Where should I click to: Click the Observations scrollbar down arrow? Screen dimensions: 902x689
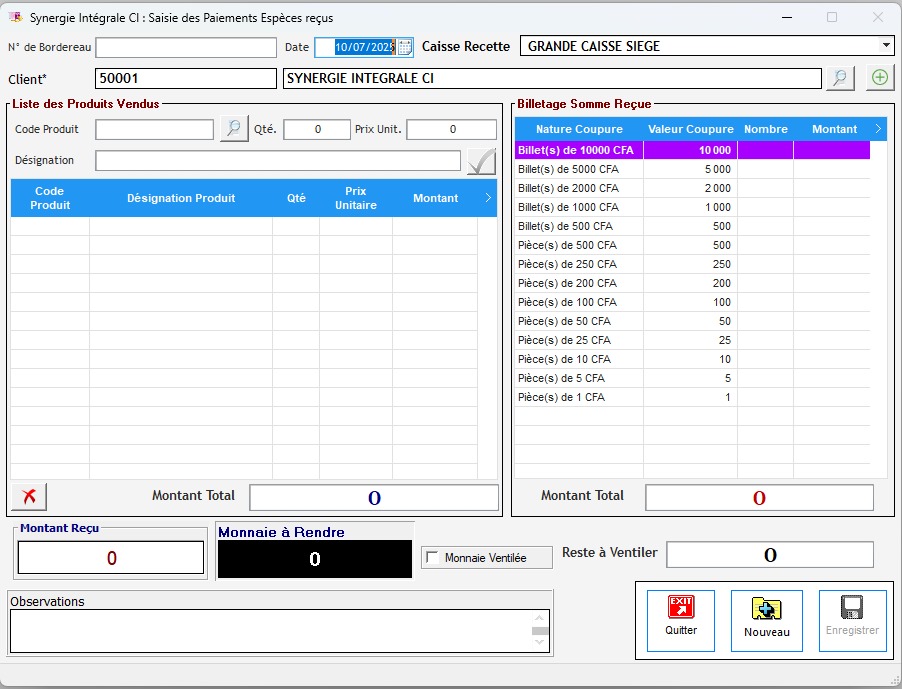tap(540, 643)
